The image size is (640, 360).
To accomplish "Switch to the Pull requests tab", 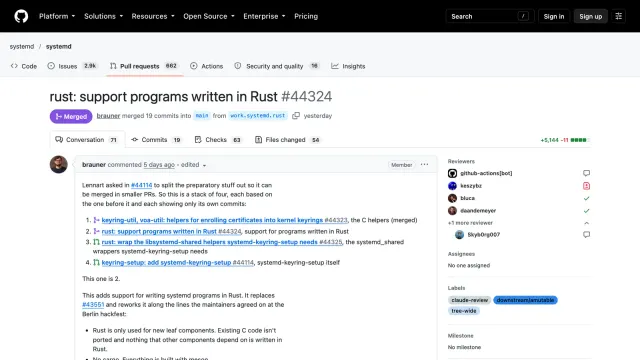I will 144,66.
